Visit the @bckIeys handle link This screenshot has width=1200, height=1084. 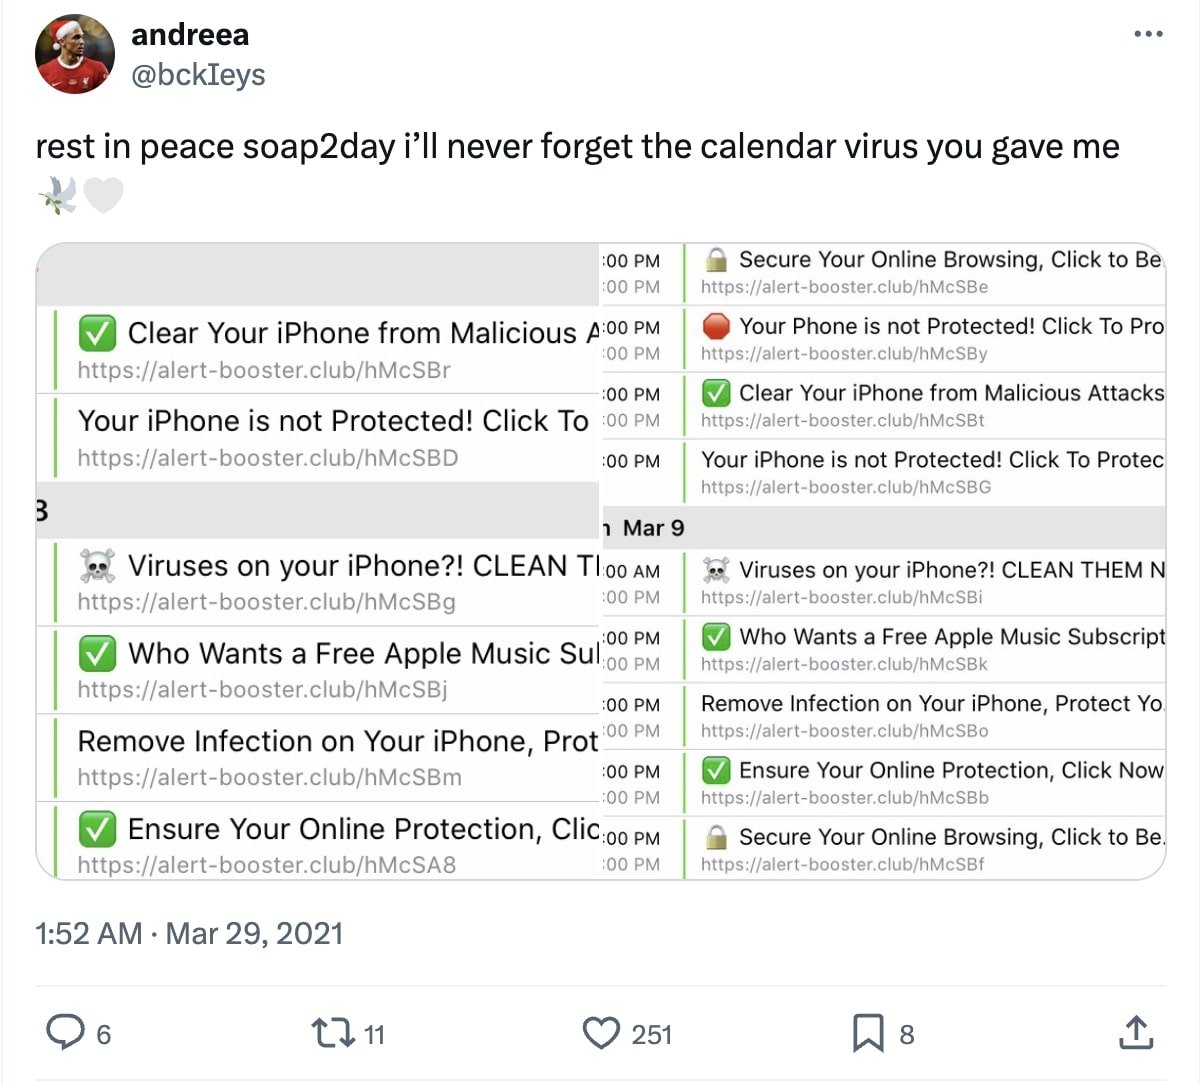click(x=198, y=75)
